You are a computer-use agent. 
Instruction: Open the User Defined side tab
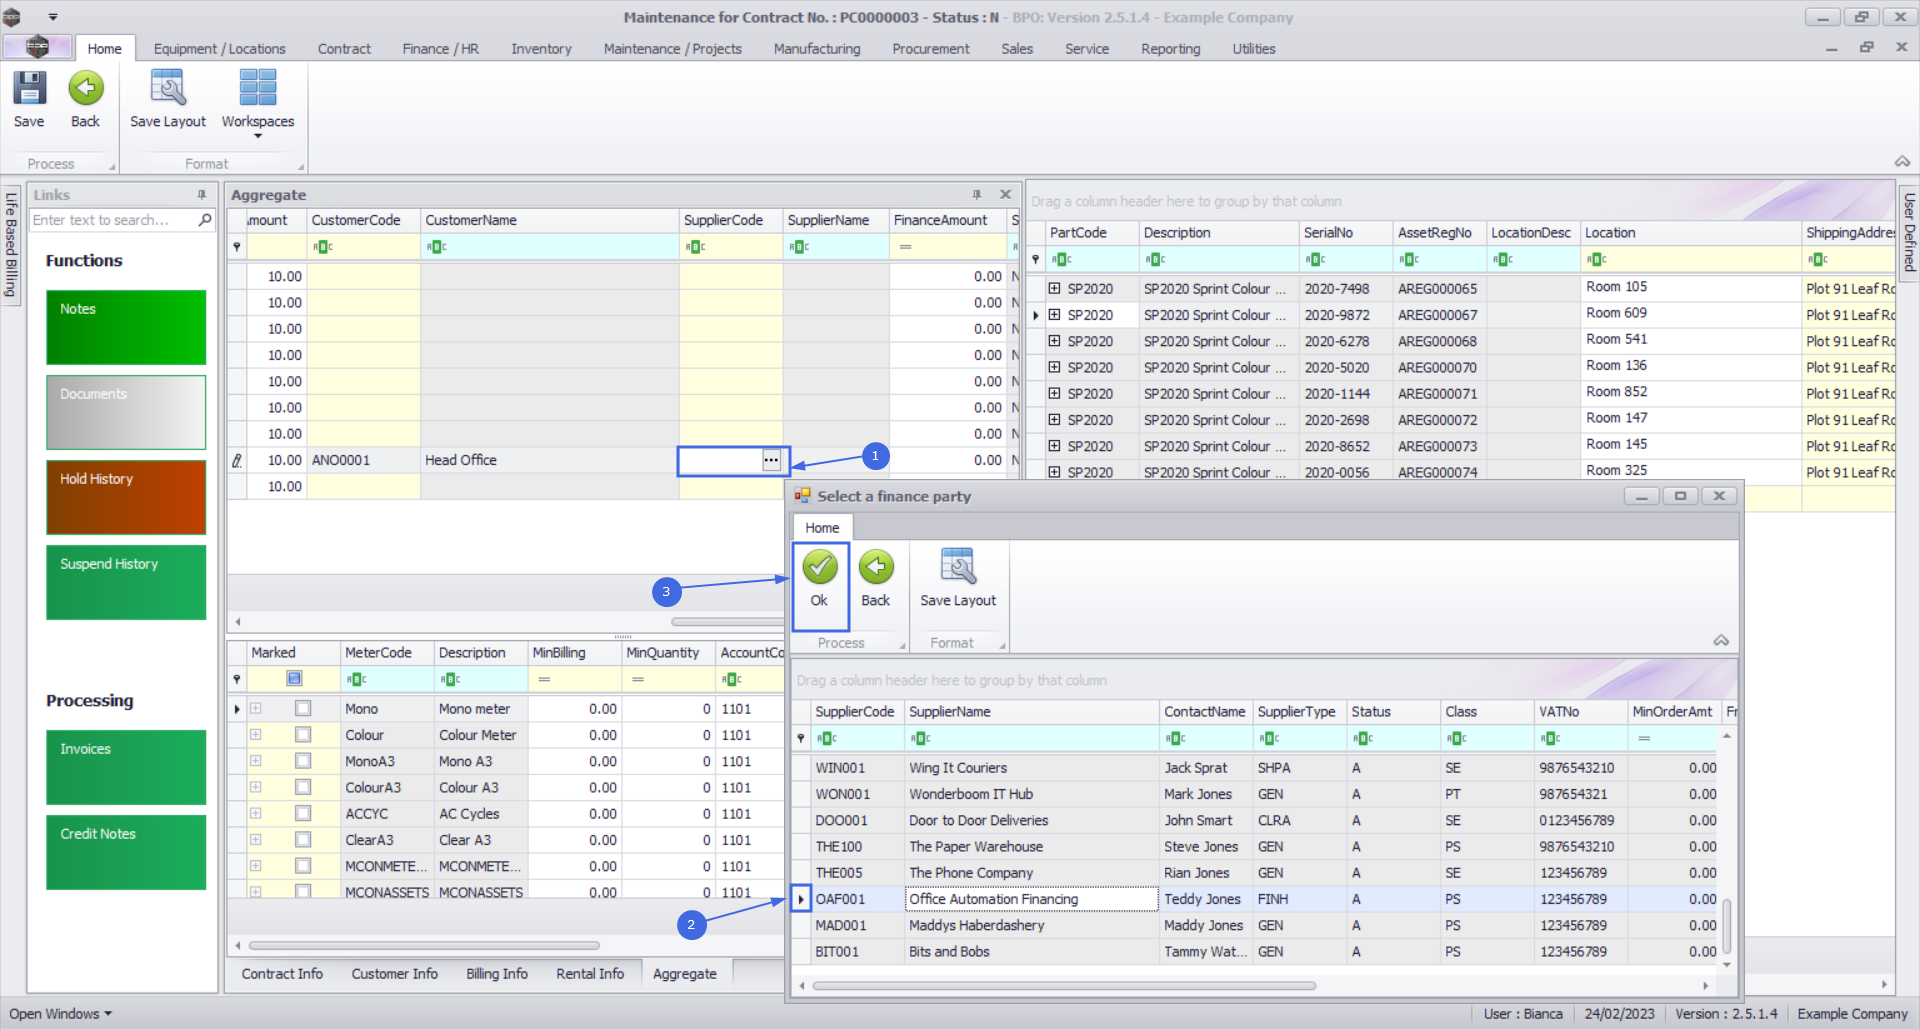coord(1909,231)
